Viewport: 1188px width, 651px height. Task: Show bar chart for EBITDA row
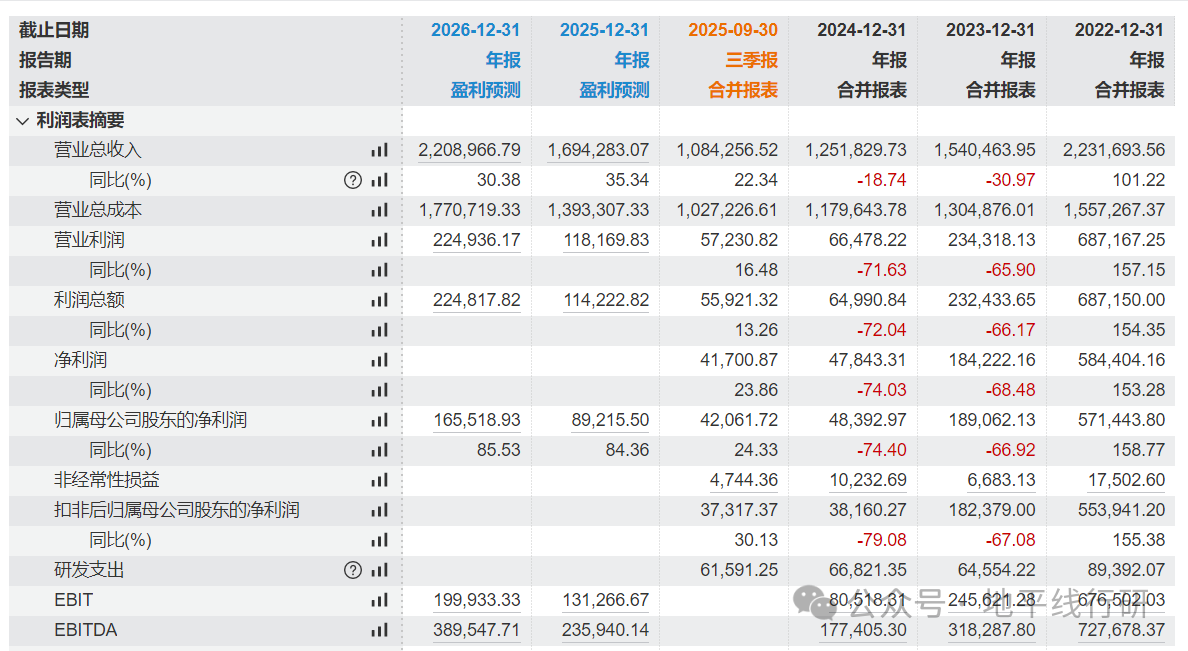coord(379,630)
